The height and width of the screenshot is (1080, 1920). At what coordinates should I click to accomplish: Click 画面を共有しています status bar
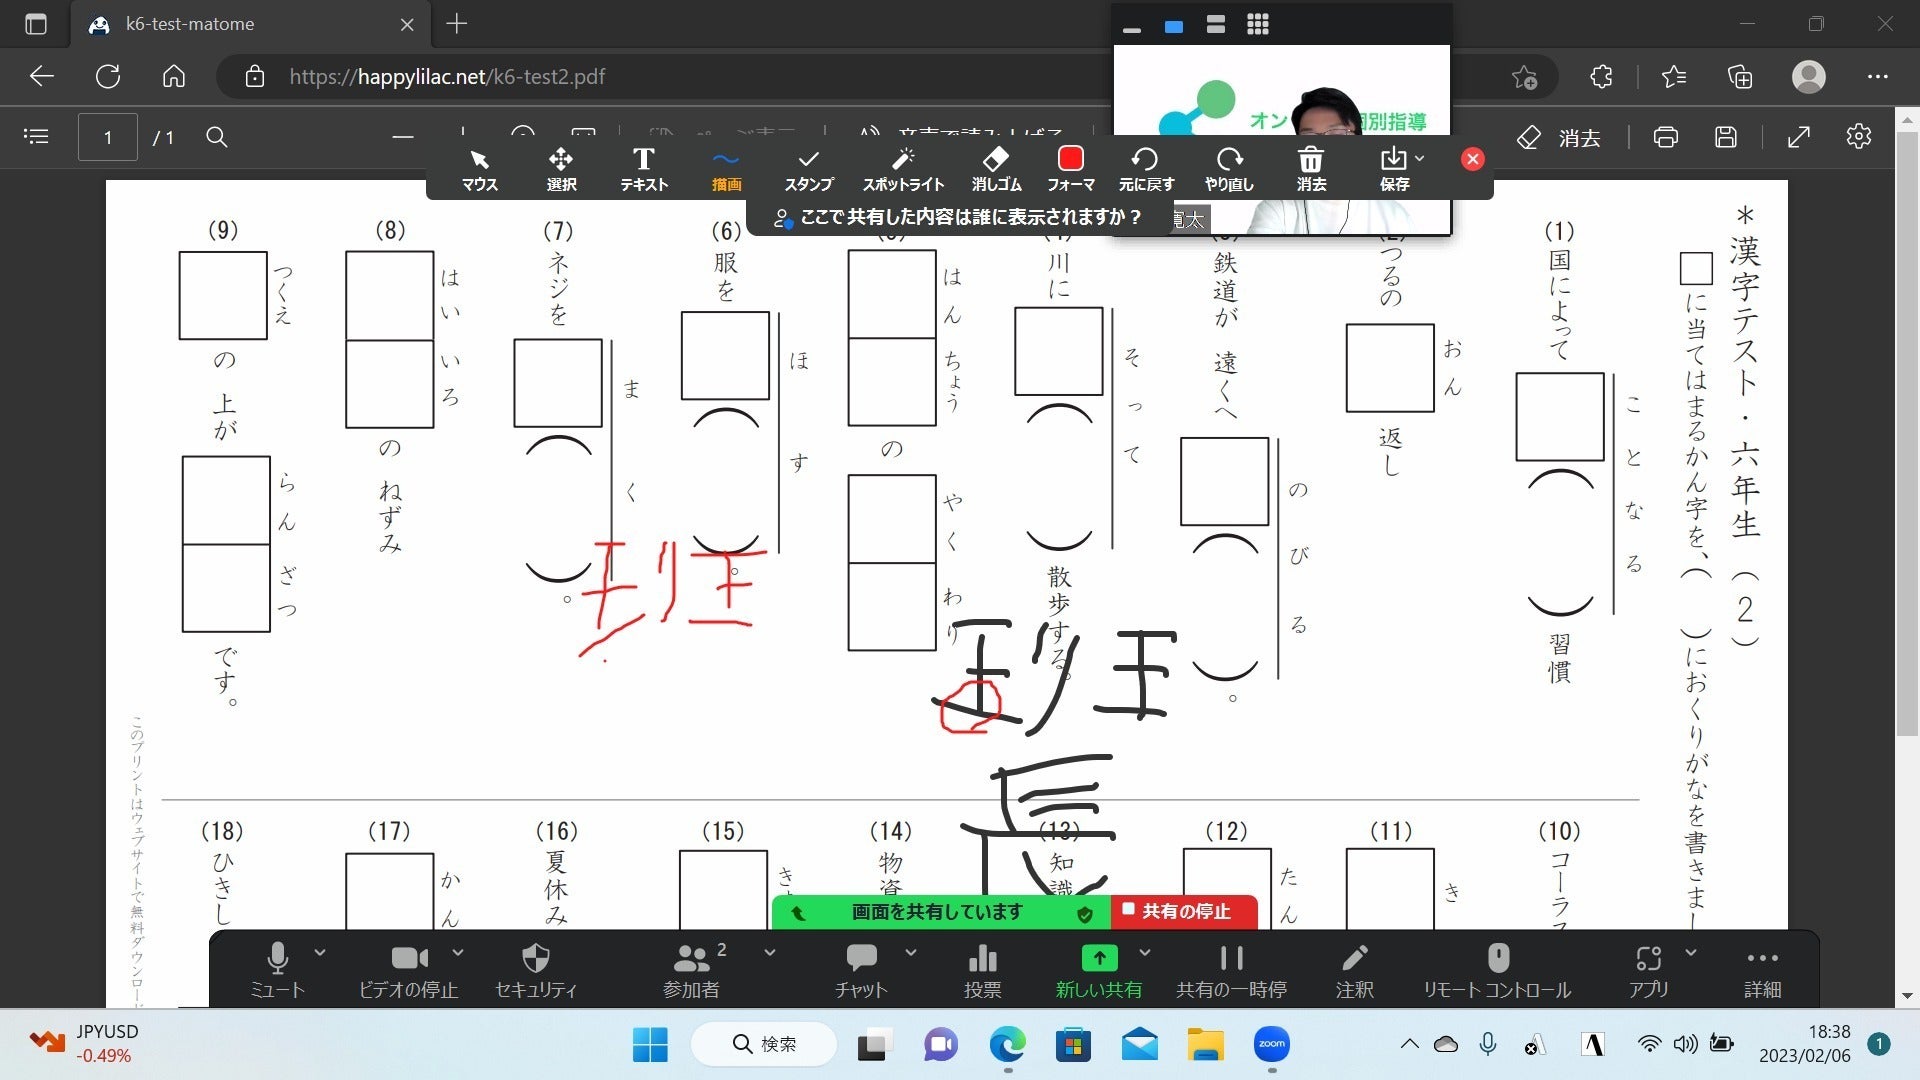[941, 912]
